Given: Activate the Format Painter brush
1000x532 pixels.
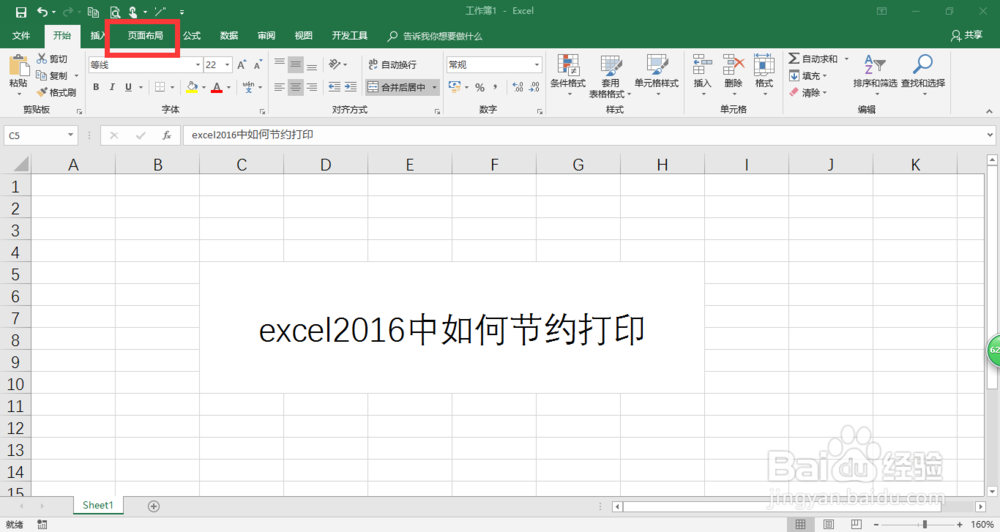Looking at the screenshot, I should click(42, 92).
